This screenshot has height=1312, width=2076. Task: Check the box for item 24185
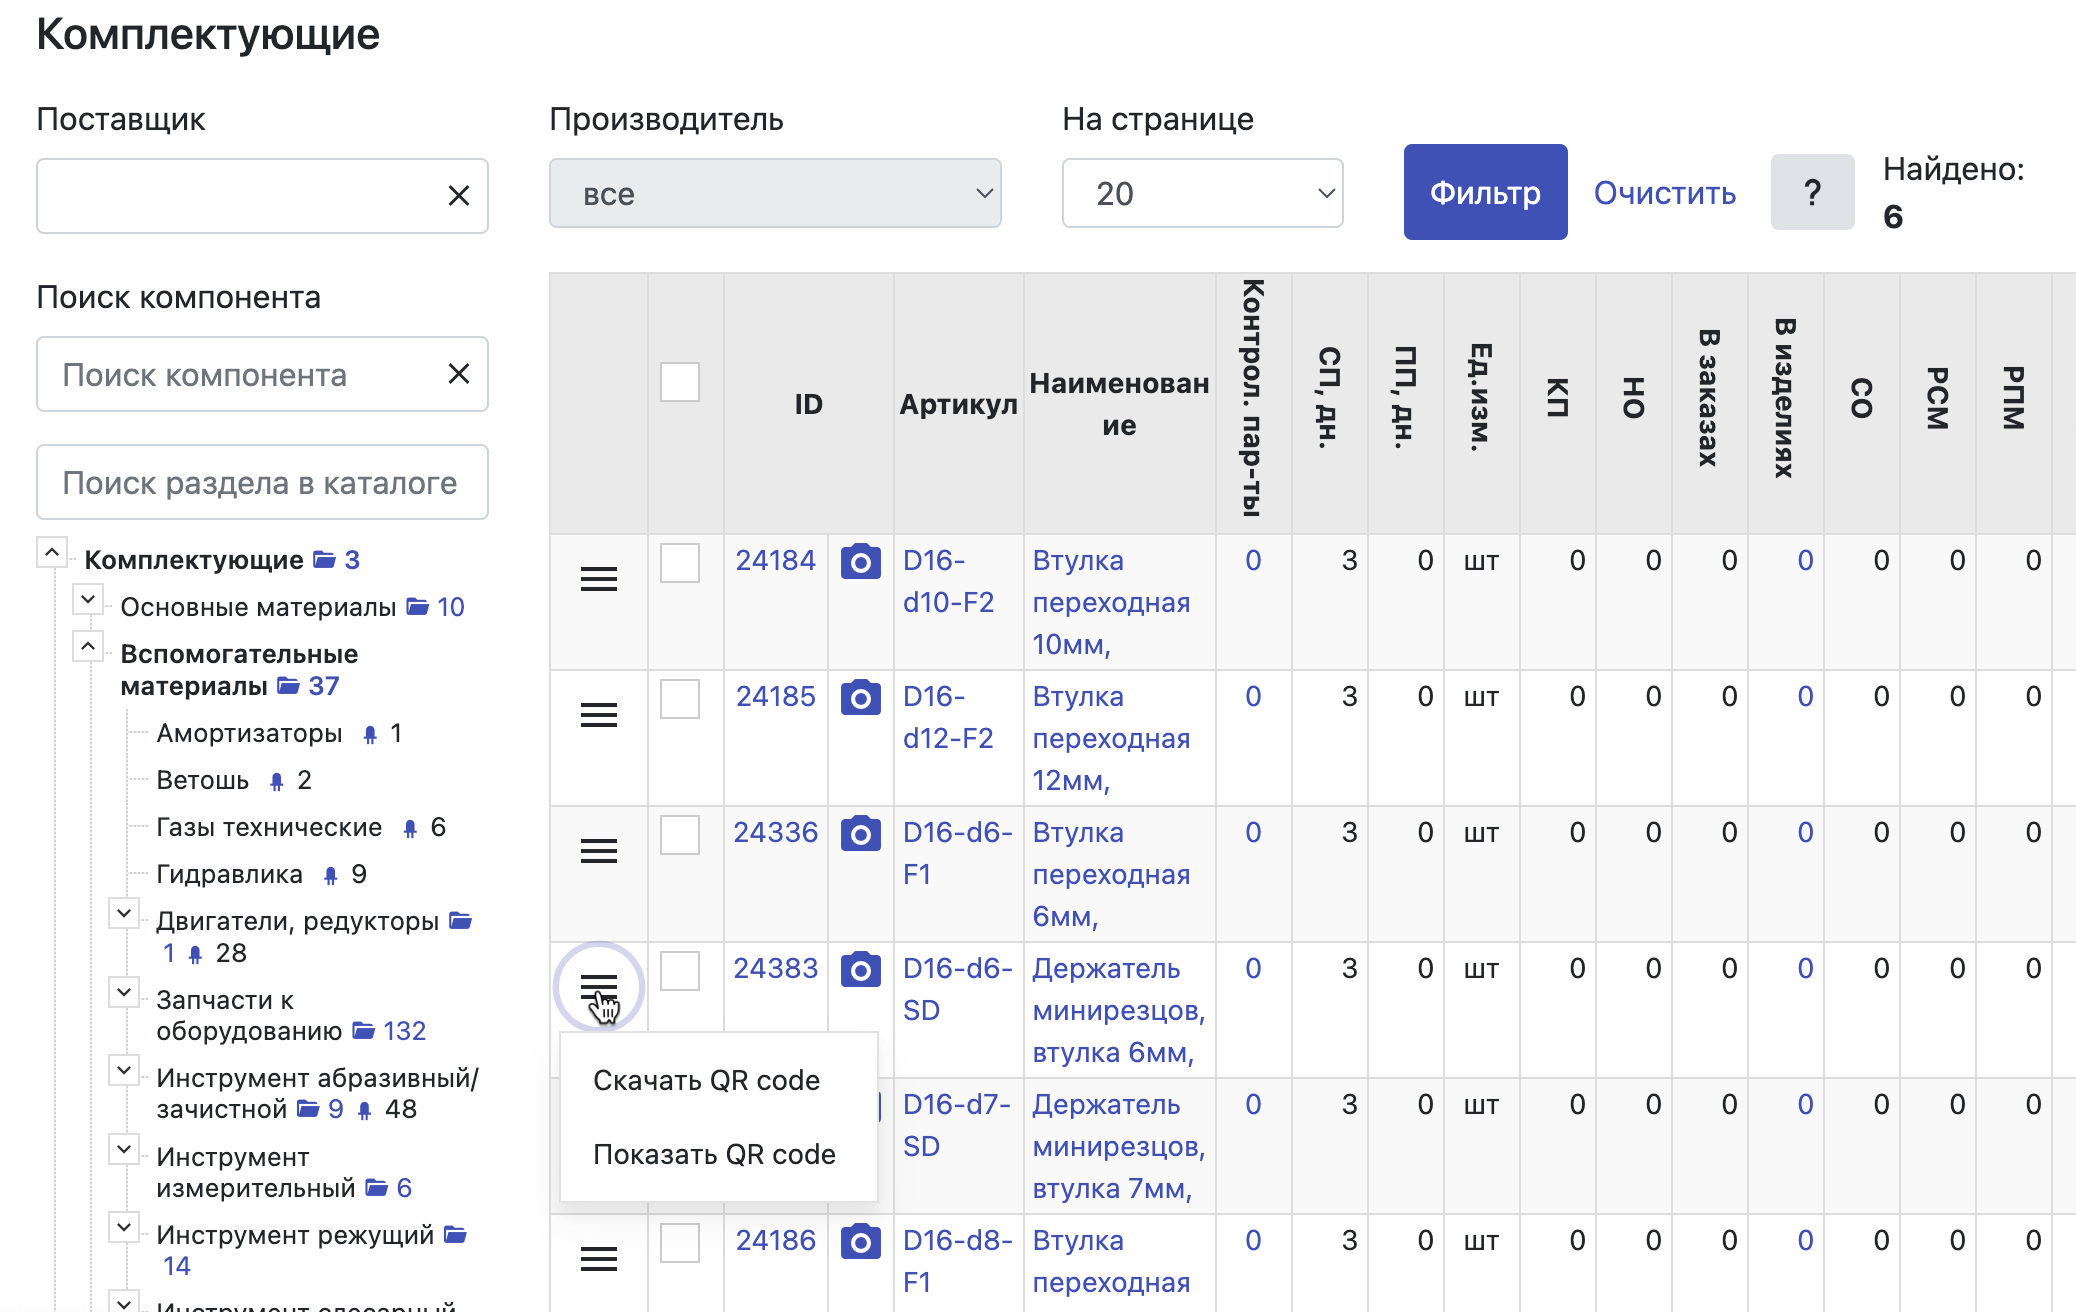(680, 699)
